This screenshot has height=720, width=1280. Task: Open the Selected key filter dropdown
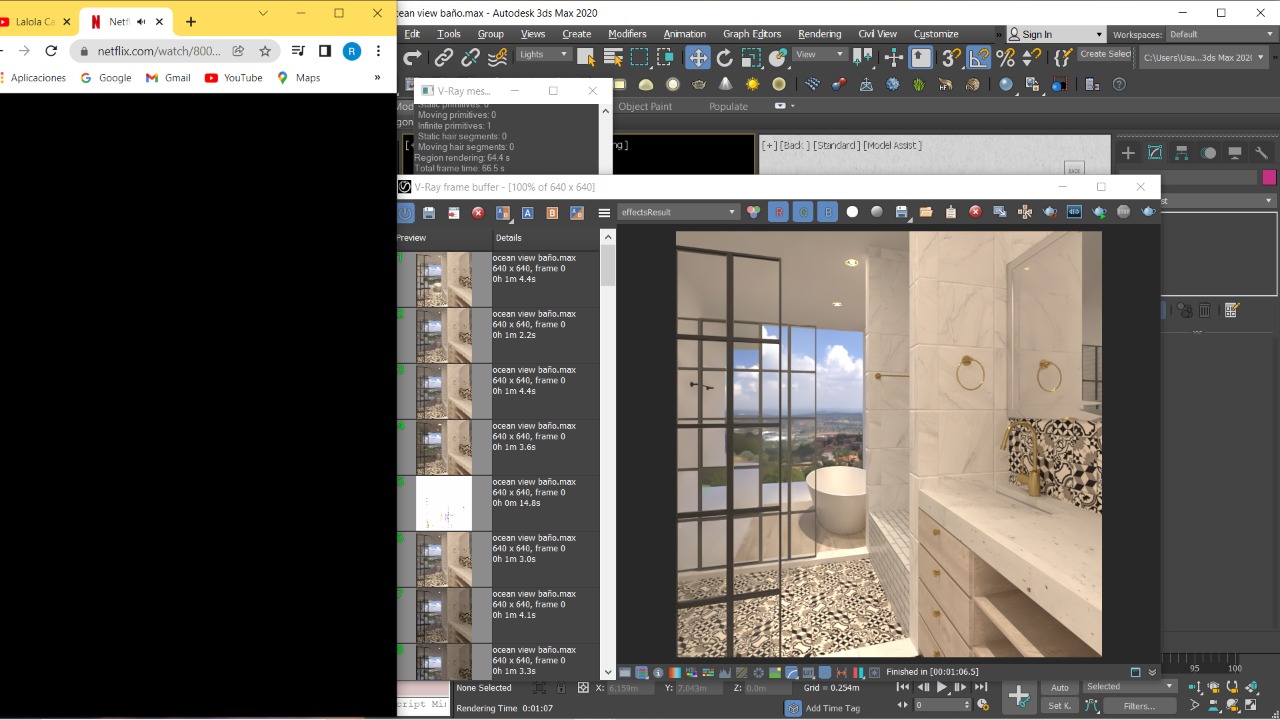pyautogui.click(x=1130, y=687)
